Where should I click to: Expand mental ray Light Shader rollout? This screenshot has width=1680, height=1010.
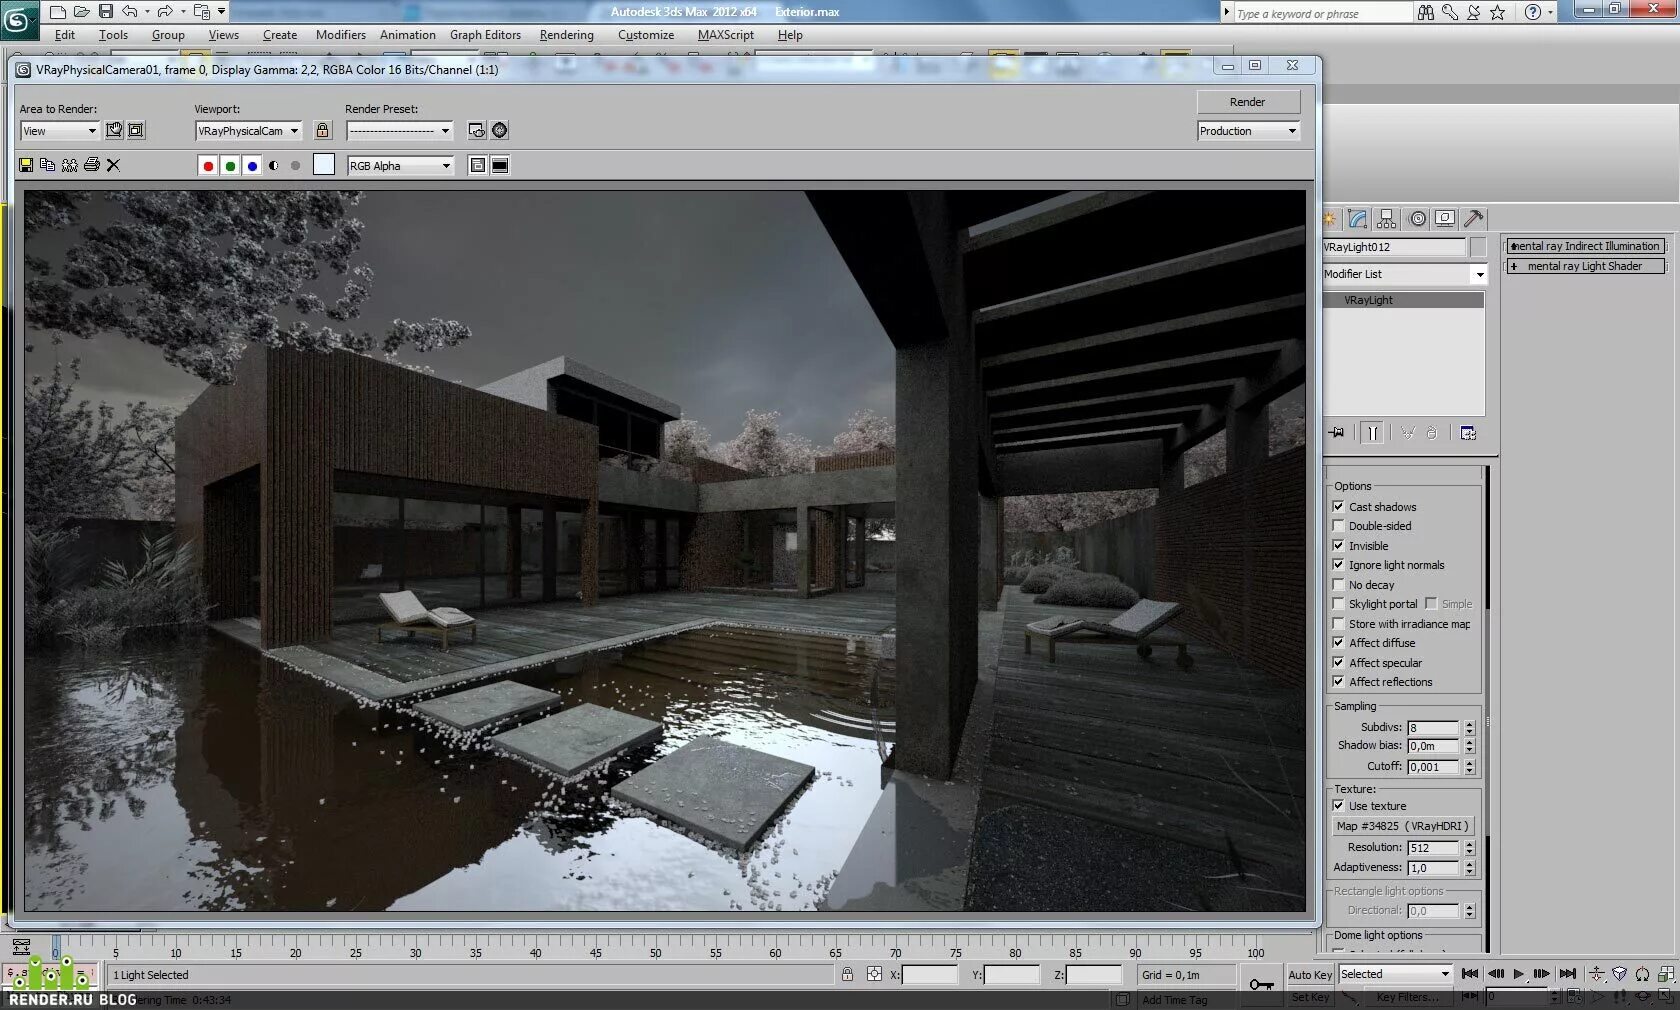pos(1586,266)
